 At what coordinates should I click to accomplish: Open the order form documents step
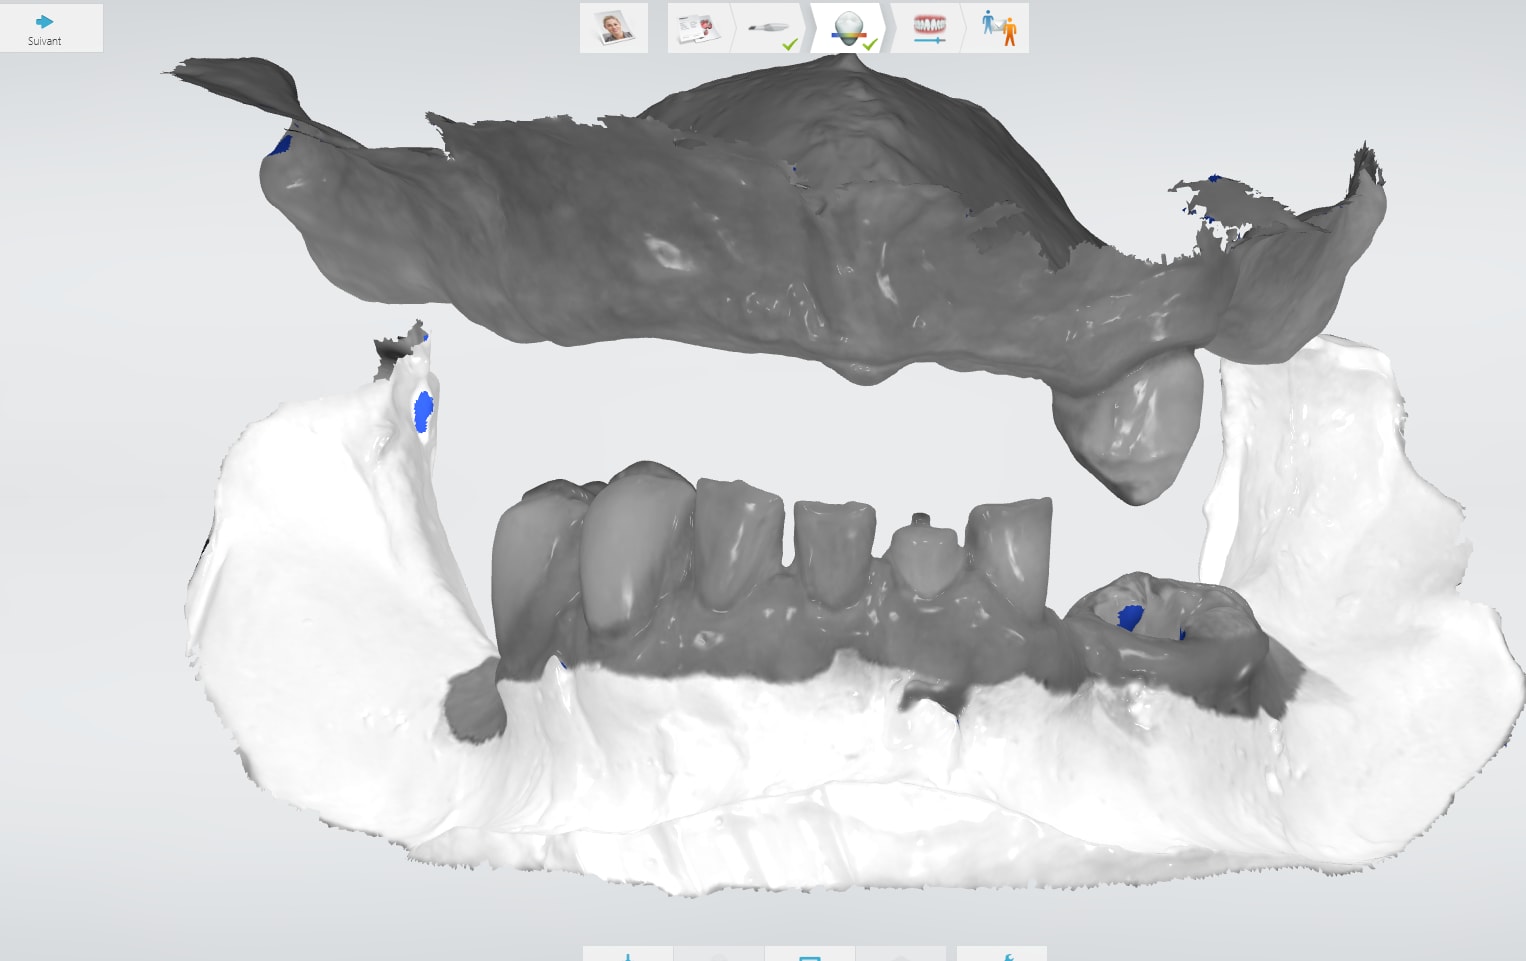[698, 28]
